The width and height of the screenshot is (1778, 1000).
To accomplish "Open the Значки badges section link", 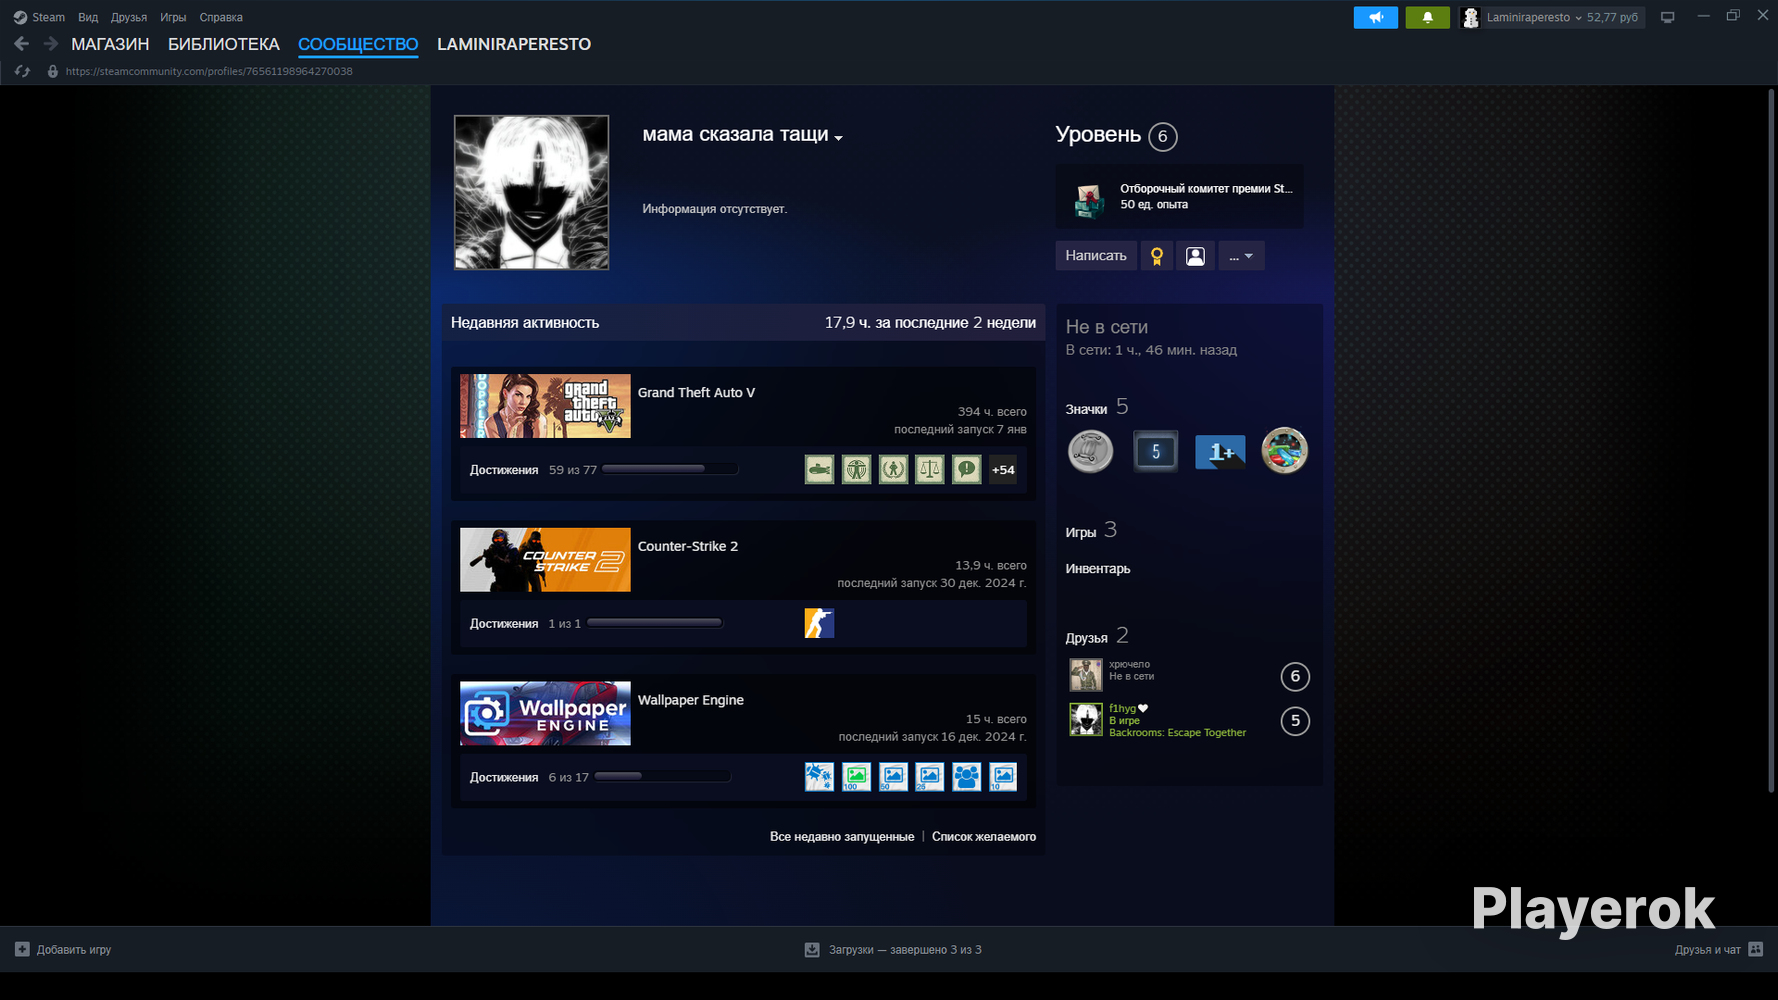I will 1097,407.
